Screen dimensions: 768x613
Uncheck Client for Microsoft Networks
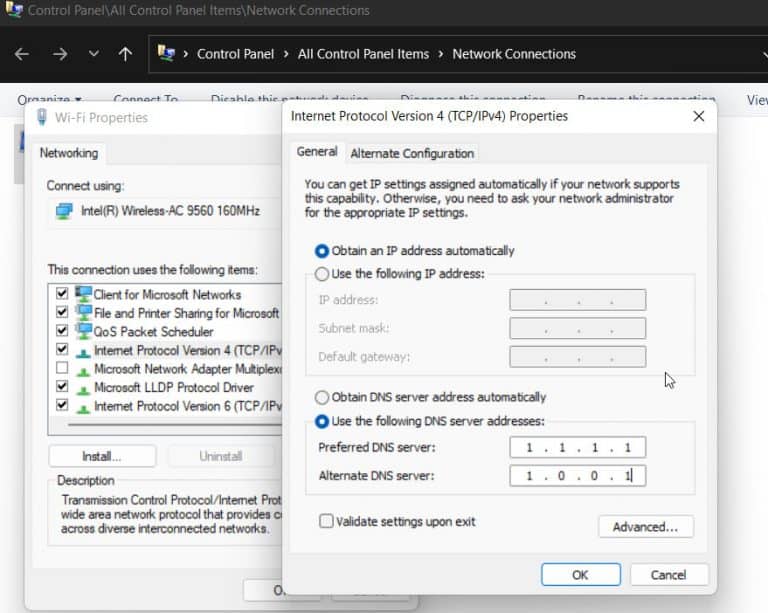click(x=63, y=295)
